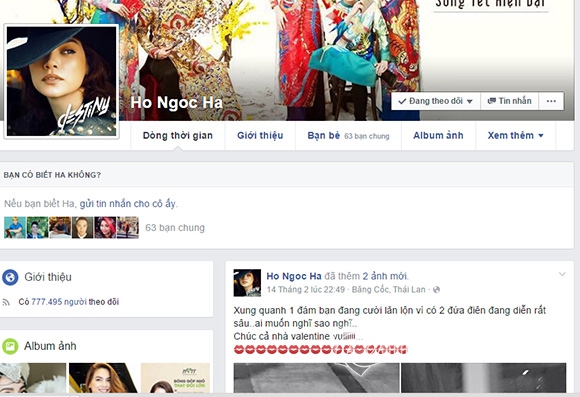The image size is (580, 397).
Task: Open the post author avatar thumbnail
Action: click(x=247, y=283)
